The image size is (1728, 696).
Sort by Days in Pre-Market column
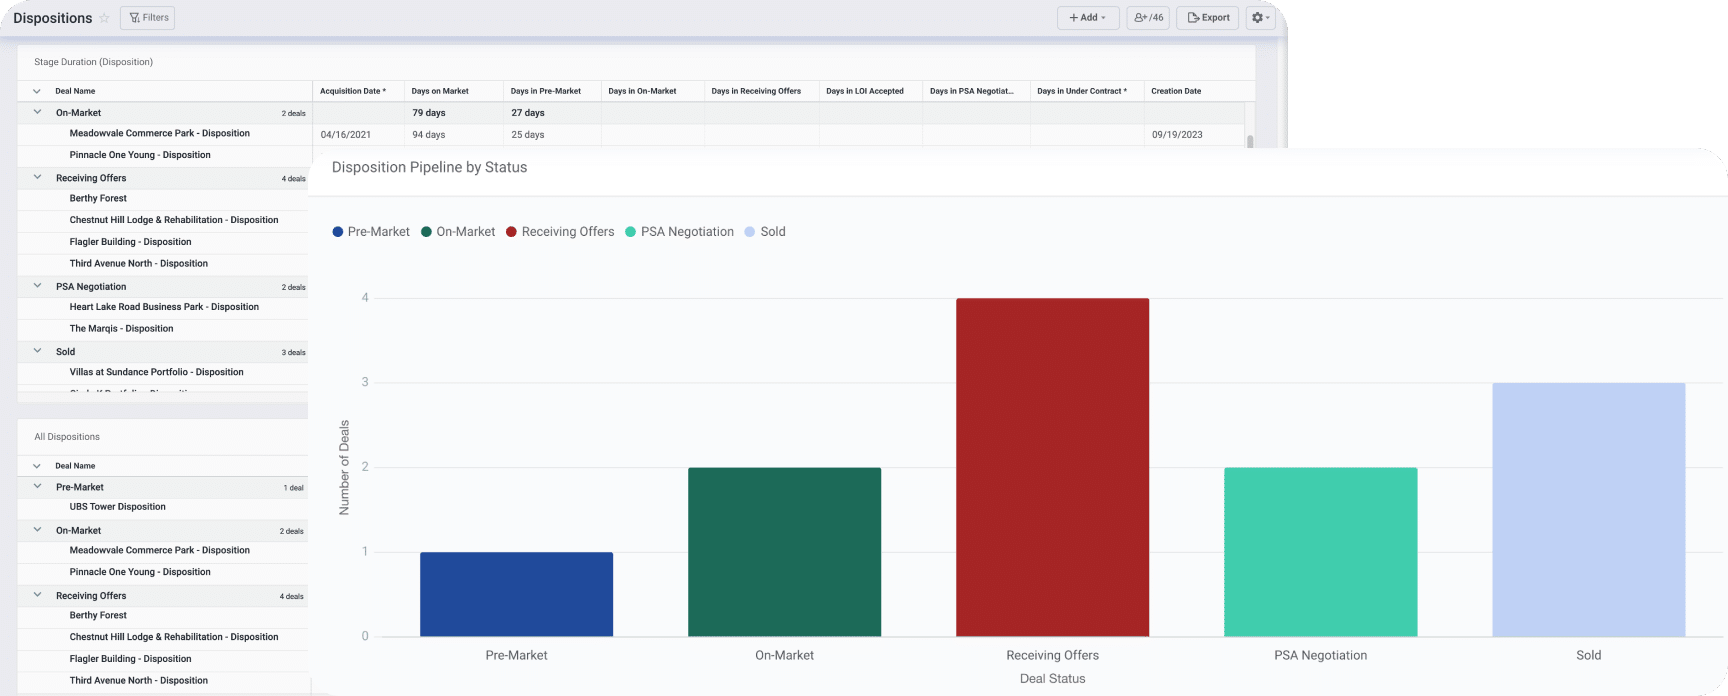546,91
